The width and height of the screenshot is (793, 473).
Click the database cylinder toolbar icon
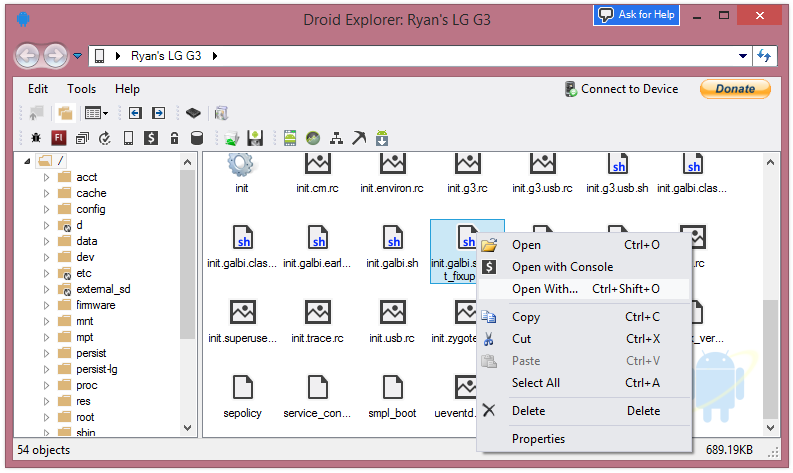pos(197,138)
